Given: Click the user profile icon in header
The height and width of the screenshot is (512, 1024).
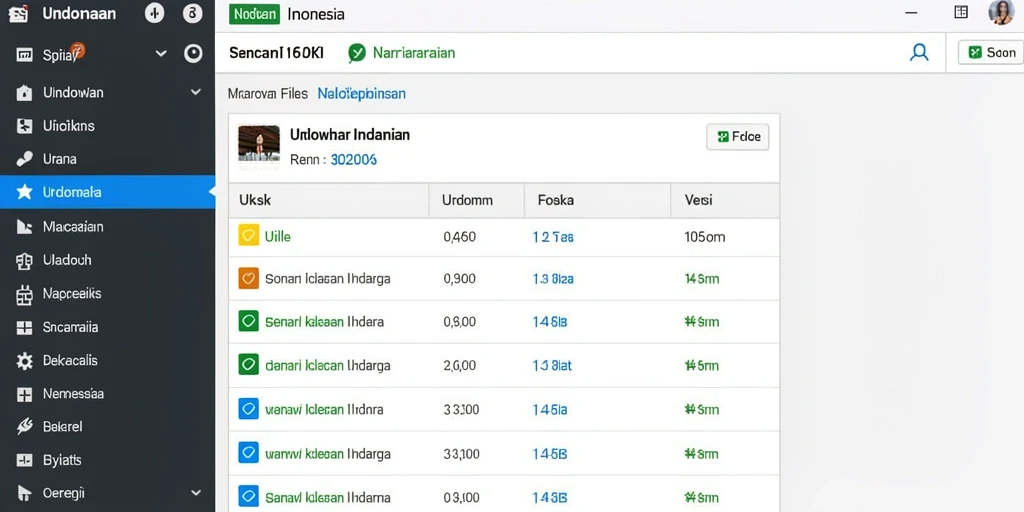Looking at the screenshot, I should [919, 52].
